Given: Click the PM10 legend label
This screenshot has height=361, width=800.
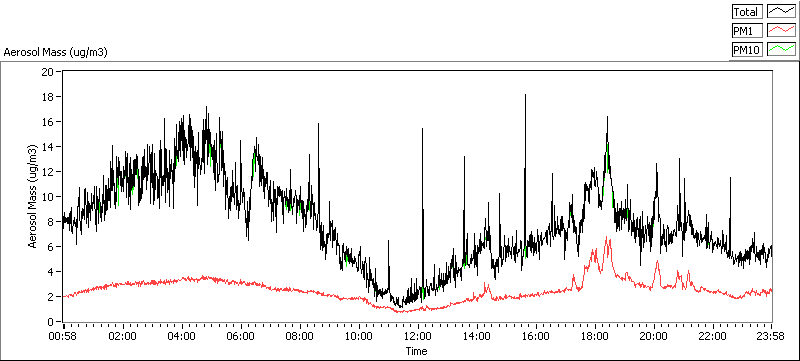Looking at the screenshot, I should click(747, 49).
